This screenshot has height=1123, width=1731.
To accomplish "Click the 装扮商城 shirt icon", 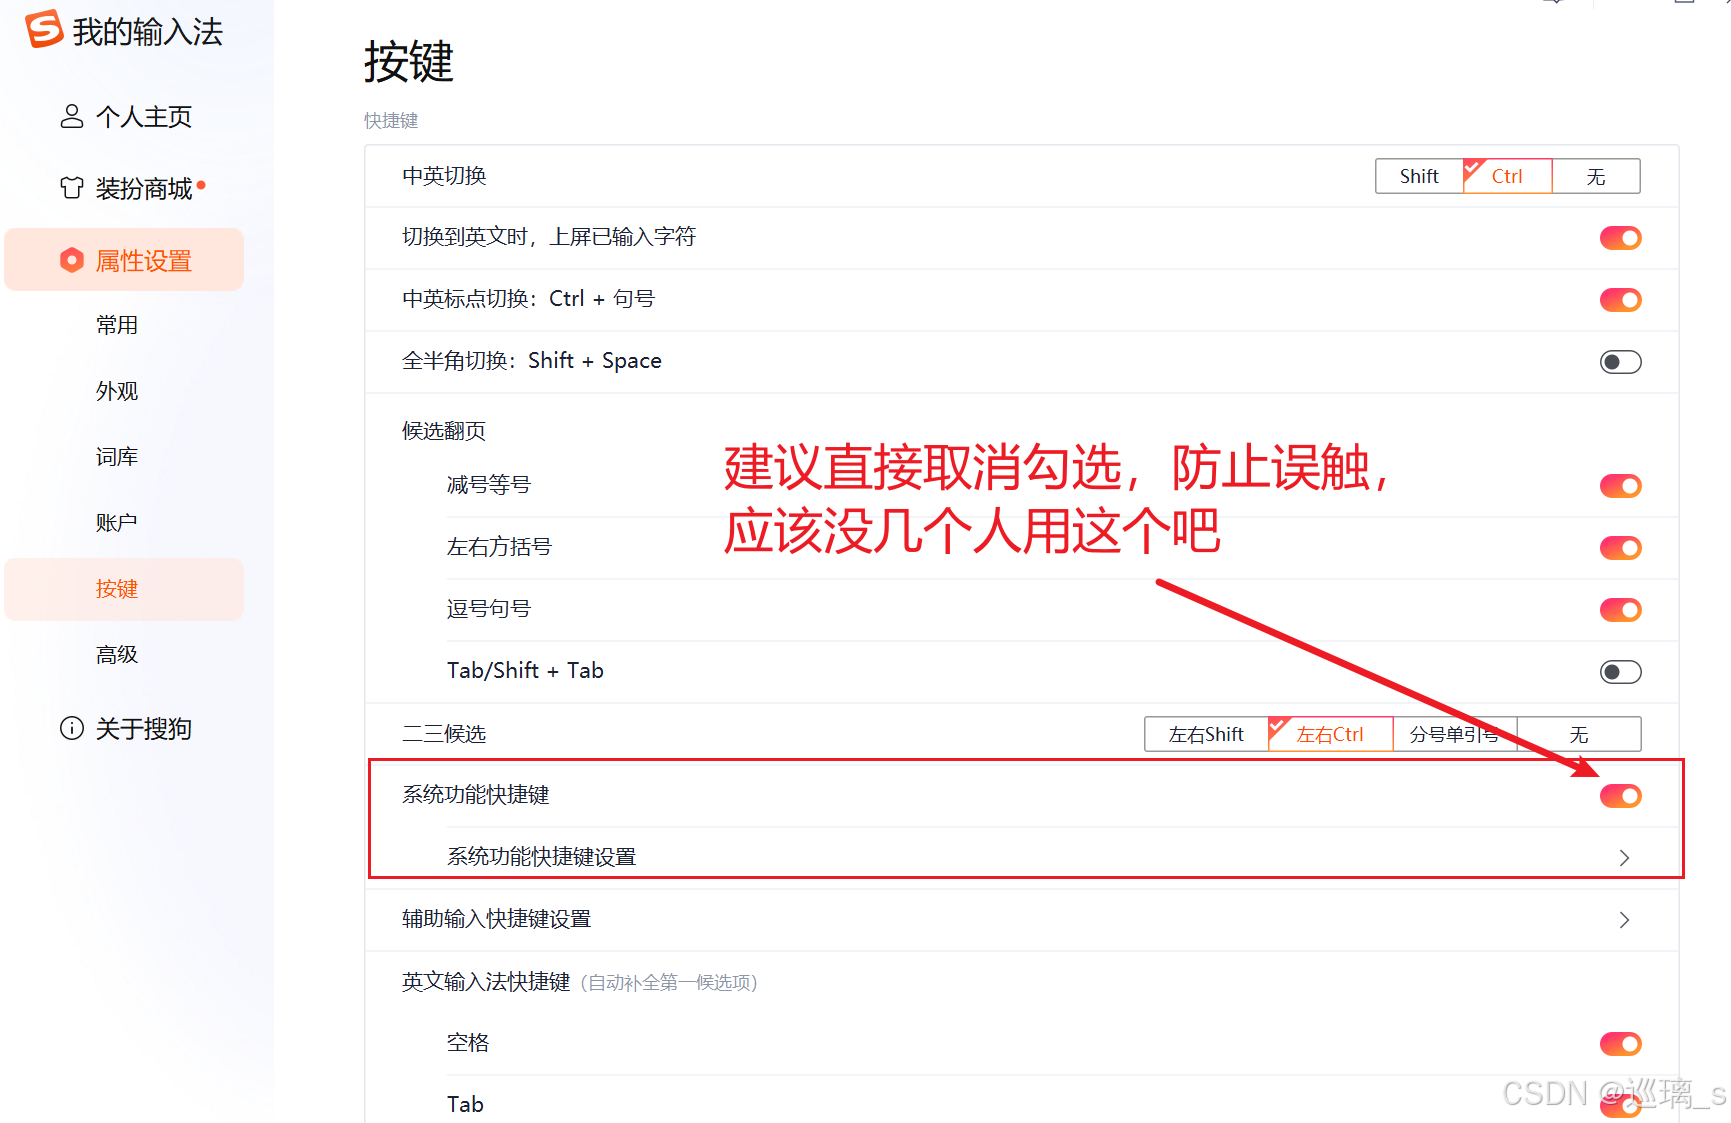I will (x=72, y=188).
